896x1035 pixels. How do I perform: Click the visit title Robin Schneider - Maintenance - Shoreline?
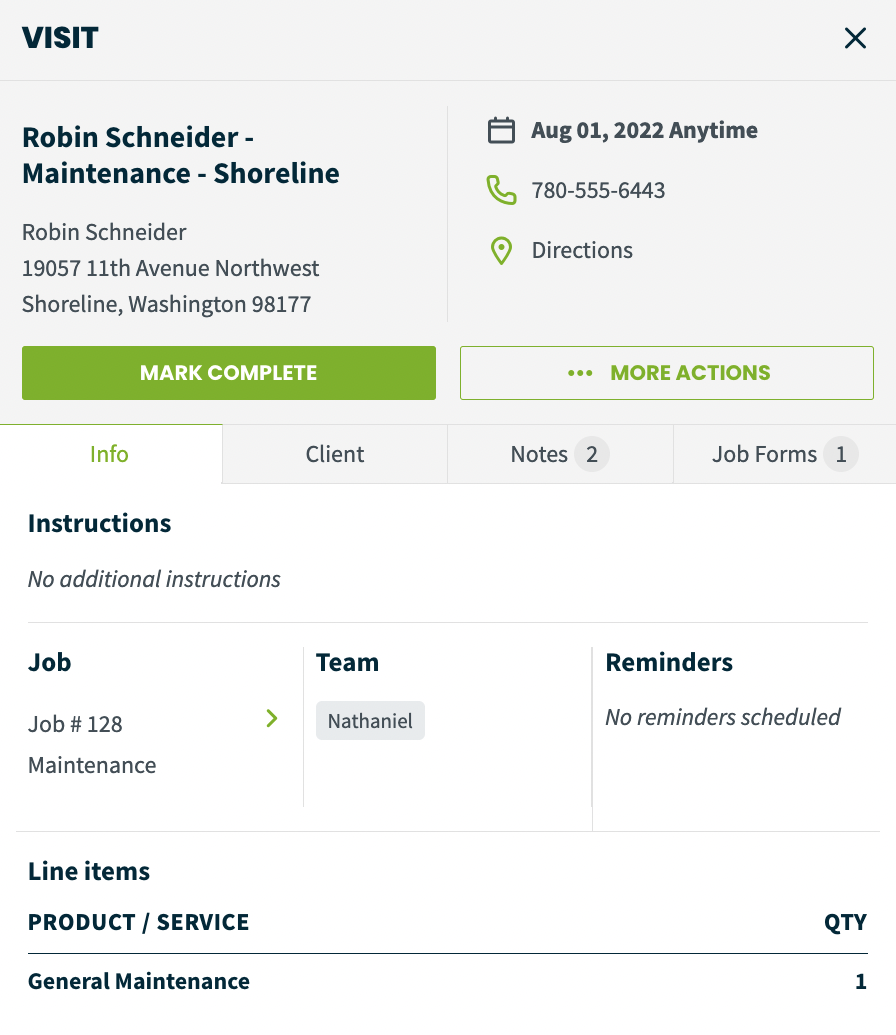180,155
